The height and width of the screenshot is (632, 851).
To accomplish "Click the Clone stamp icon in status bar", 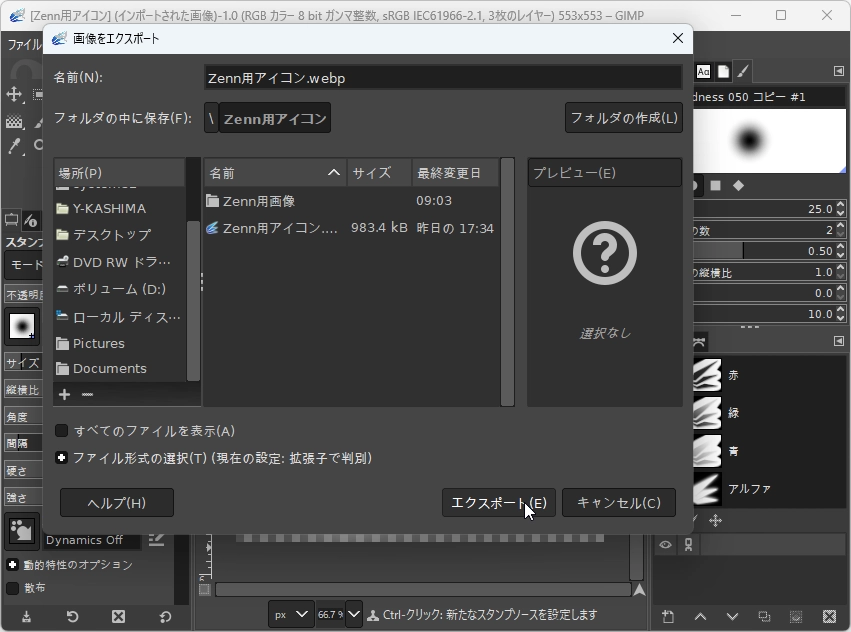I will pyautogui.click(x=373, y=615).
